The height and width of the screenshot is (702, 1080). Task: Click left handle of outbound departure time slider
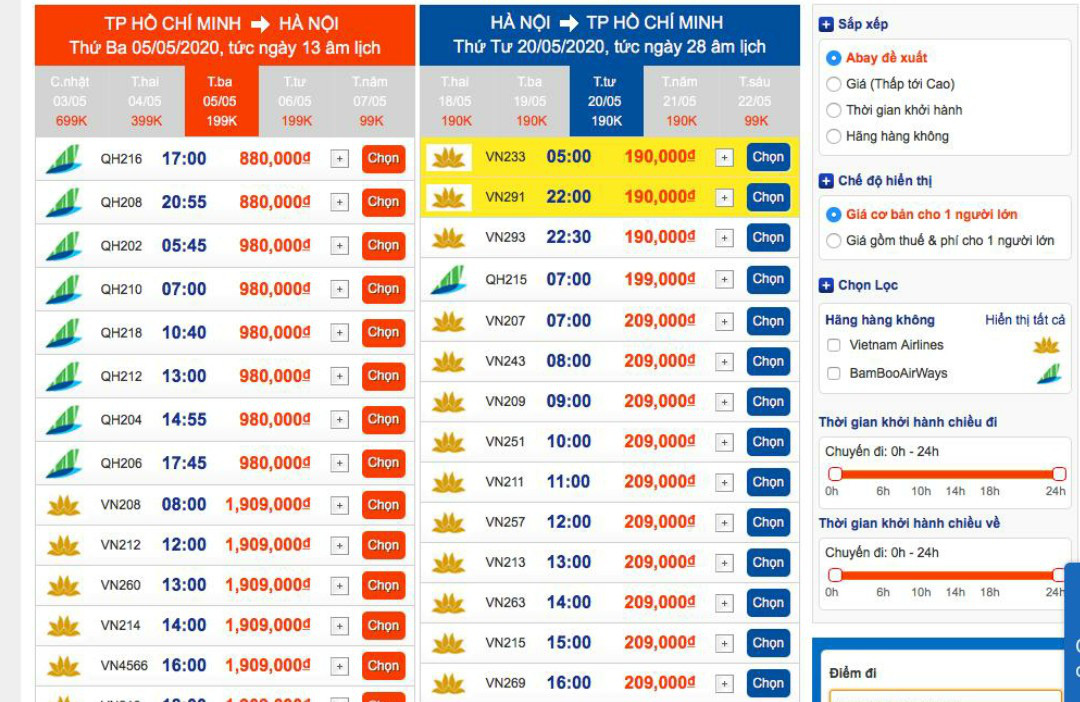(835, 474)
